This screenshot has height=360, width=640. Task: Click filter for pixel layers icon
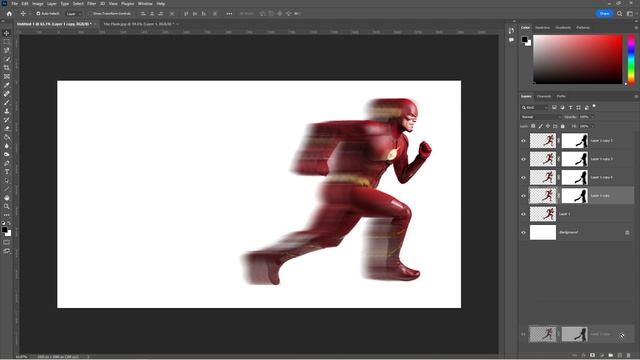tap(554, 107)
